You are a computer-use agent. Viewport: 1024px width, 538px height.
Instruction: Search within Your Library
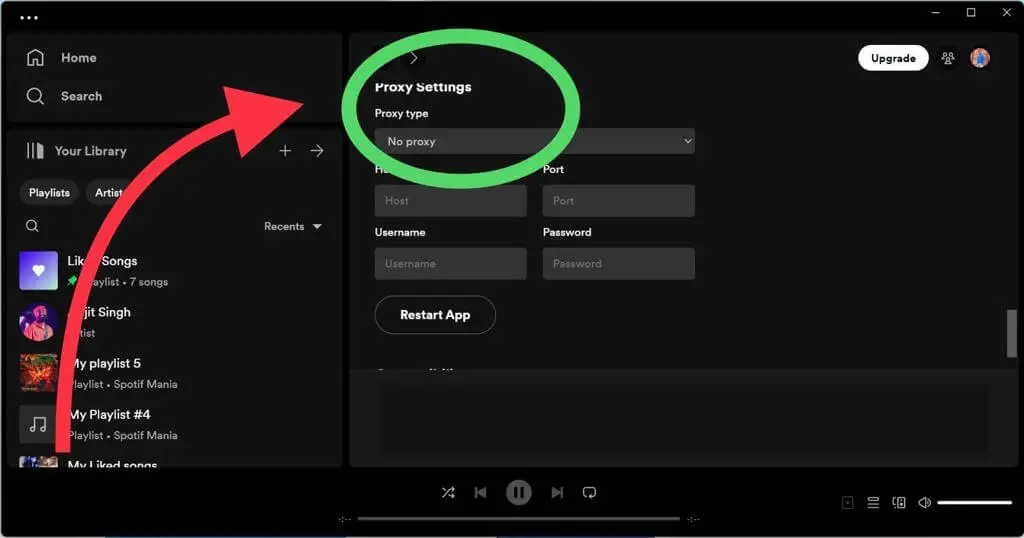point(32,226)
